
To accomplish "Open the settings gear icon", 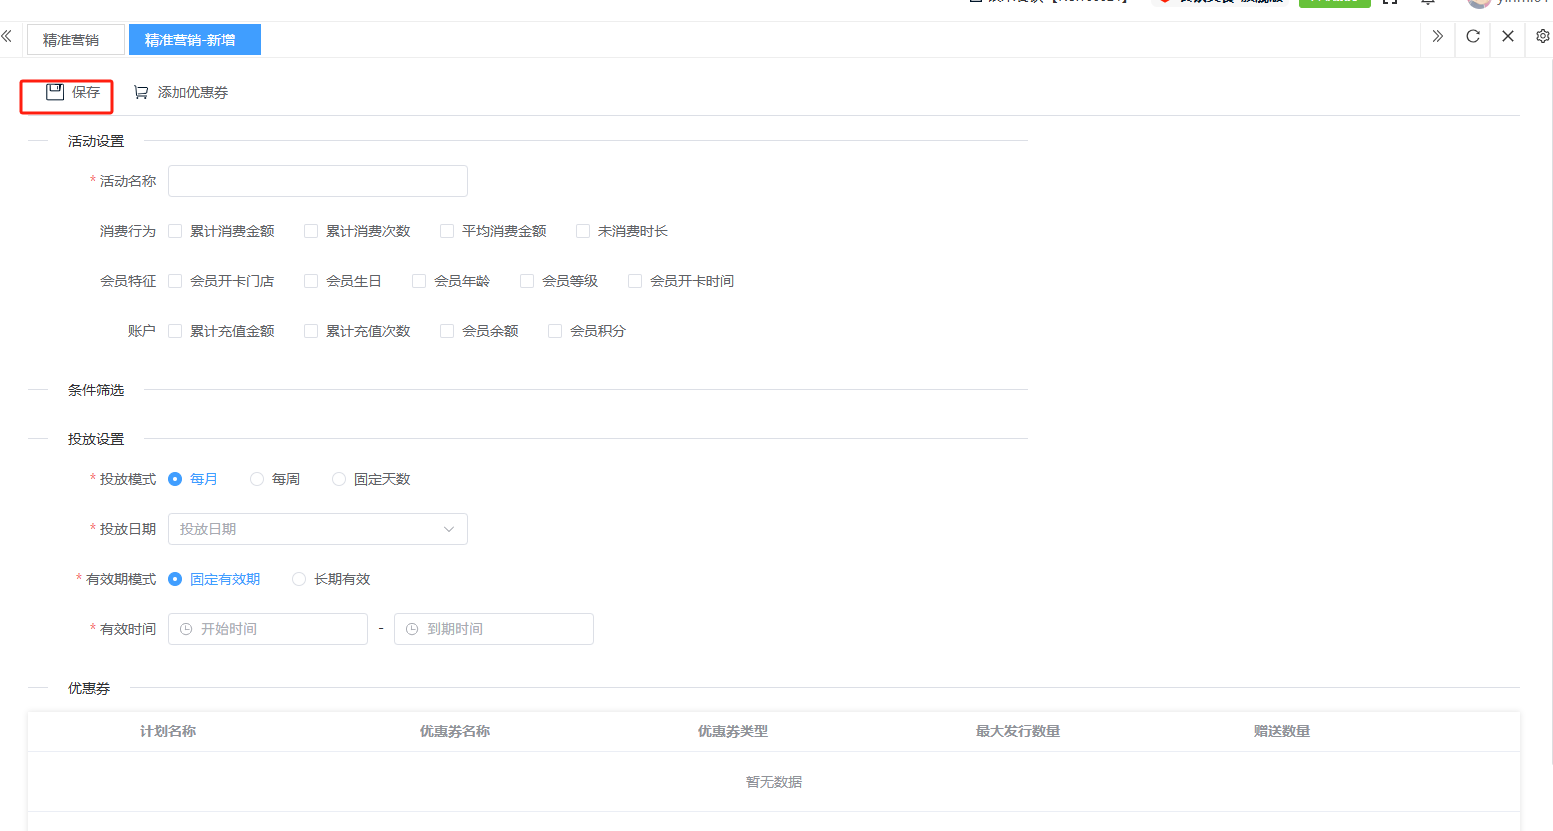I will point(1542,37).
